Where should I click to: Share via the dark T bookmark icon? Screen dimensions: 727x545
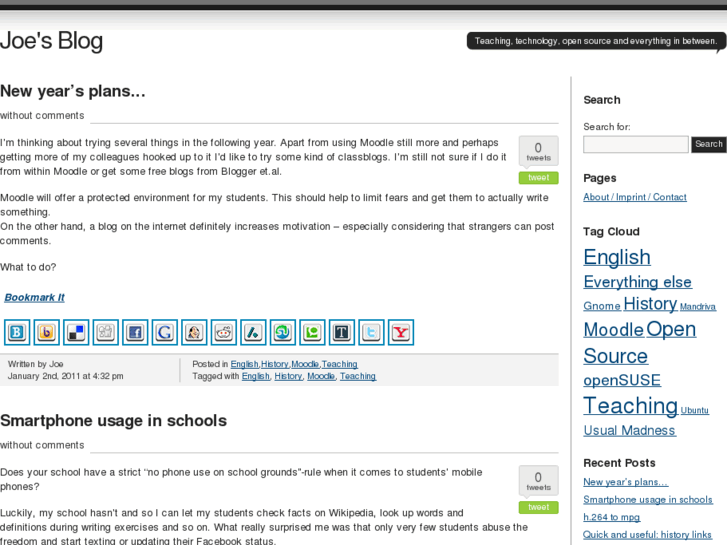pos(342,332)
